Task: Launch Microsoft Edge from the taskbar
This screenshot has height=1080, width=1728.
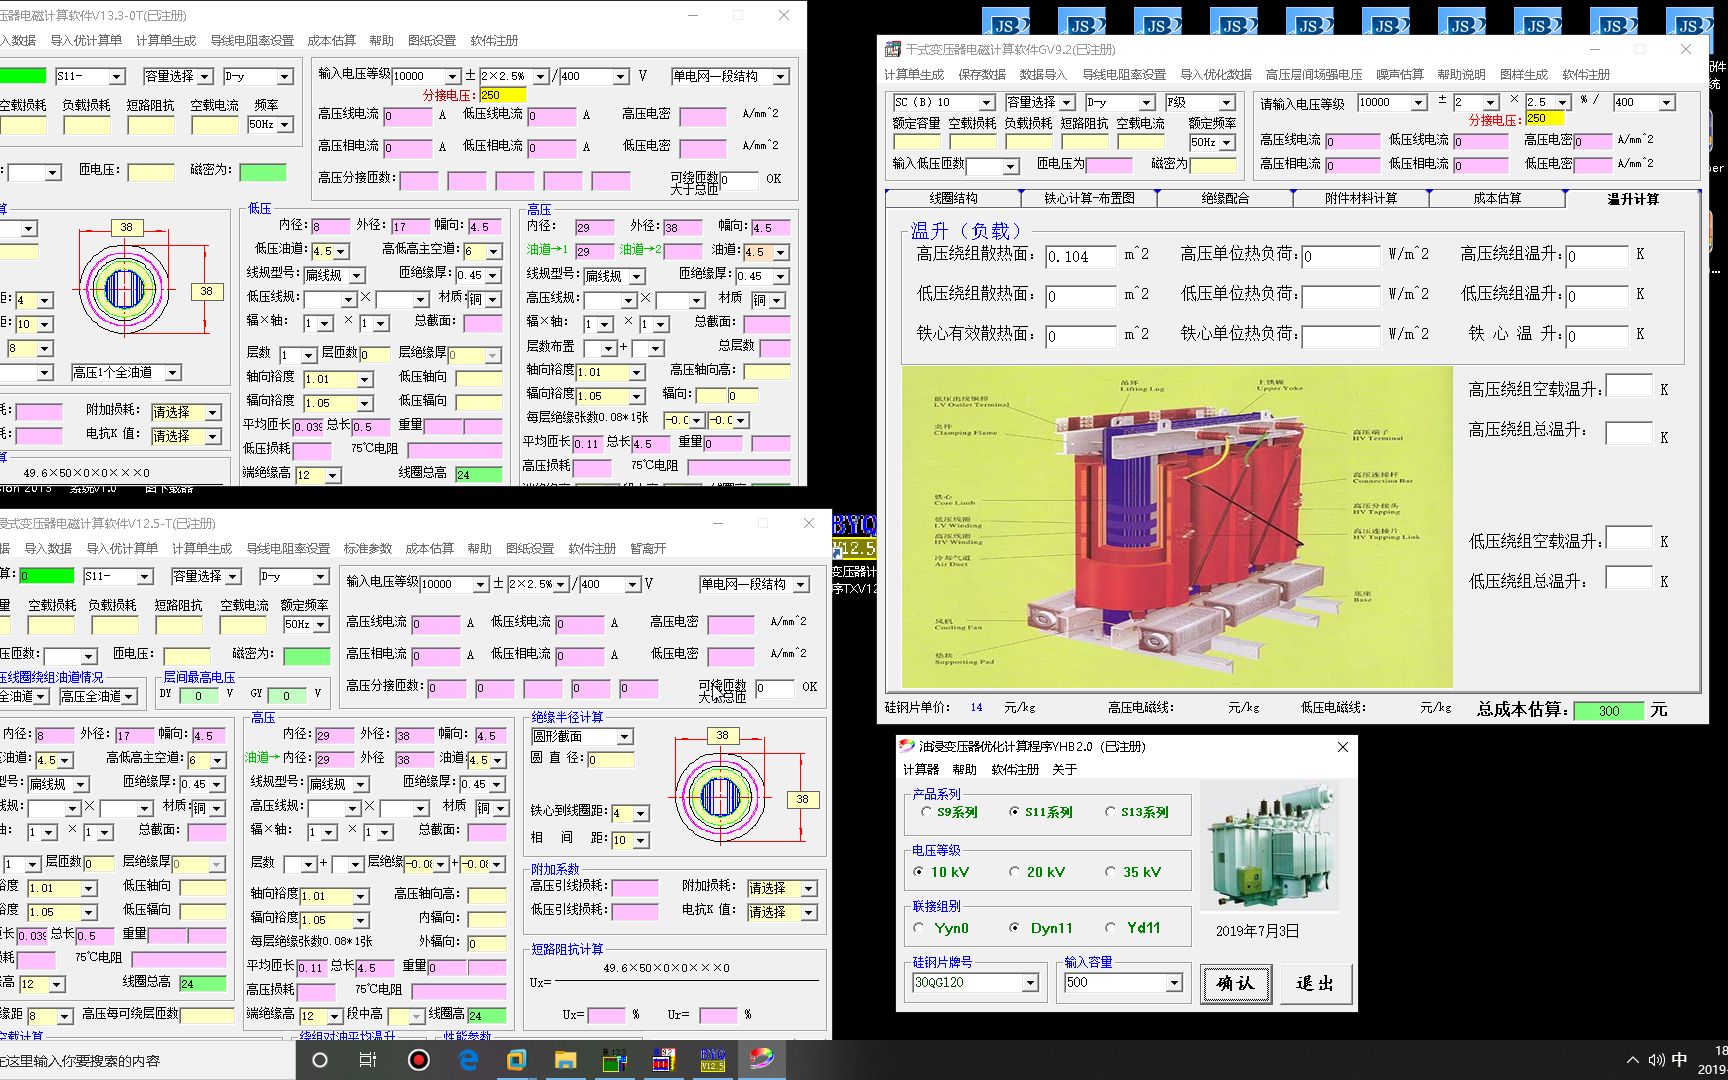Action: pos(468,1060)
